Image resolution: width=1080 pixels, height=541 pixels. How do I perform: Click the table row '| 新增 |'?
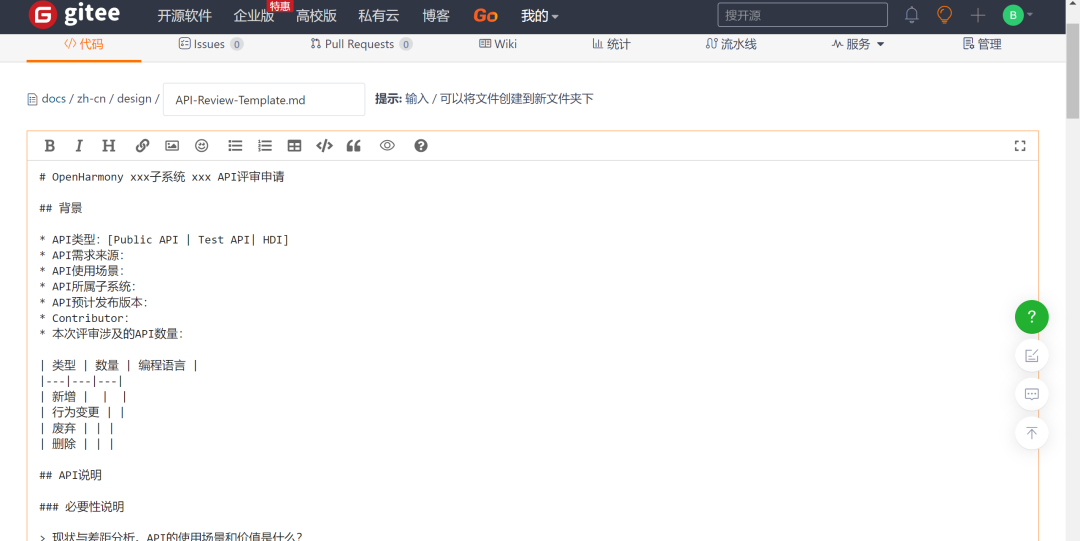[x=83, y=396]
